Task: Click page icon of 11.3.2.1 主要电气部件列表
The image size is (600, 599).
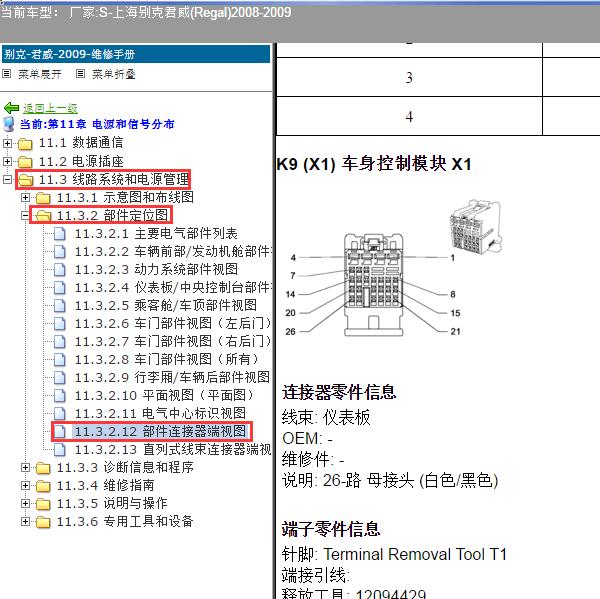Action: tap(60, 233)
